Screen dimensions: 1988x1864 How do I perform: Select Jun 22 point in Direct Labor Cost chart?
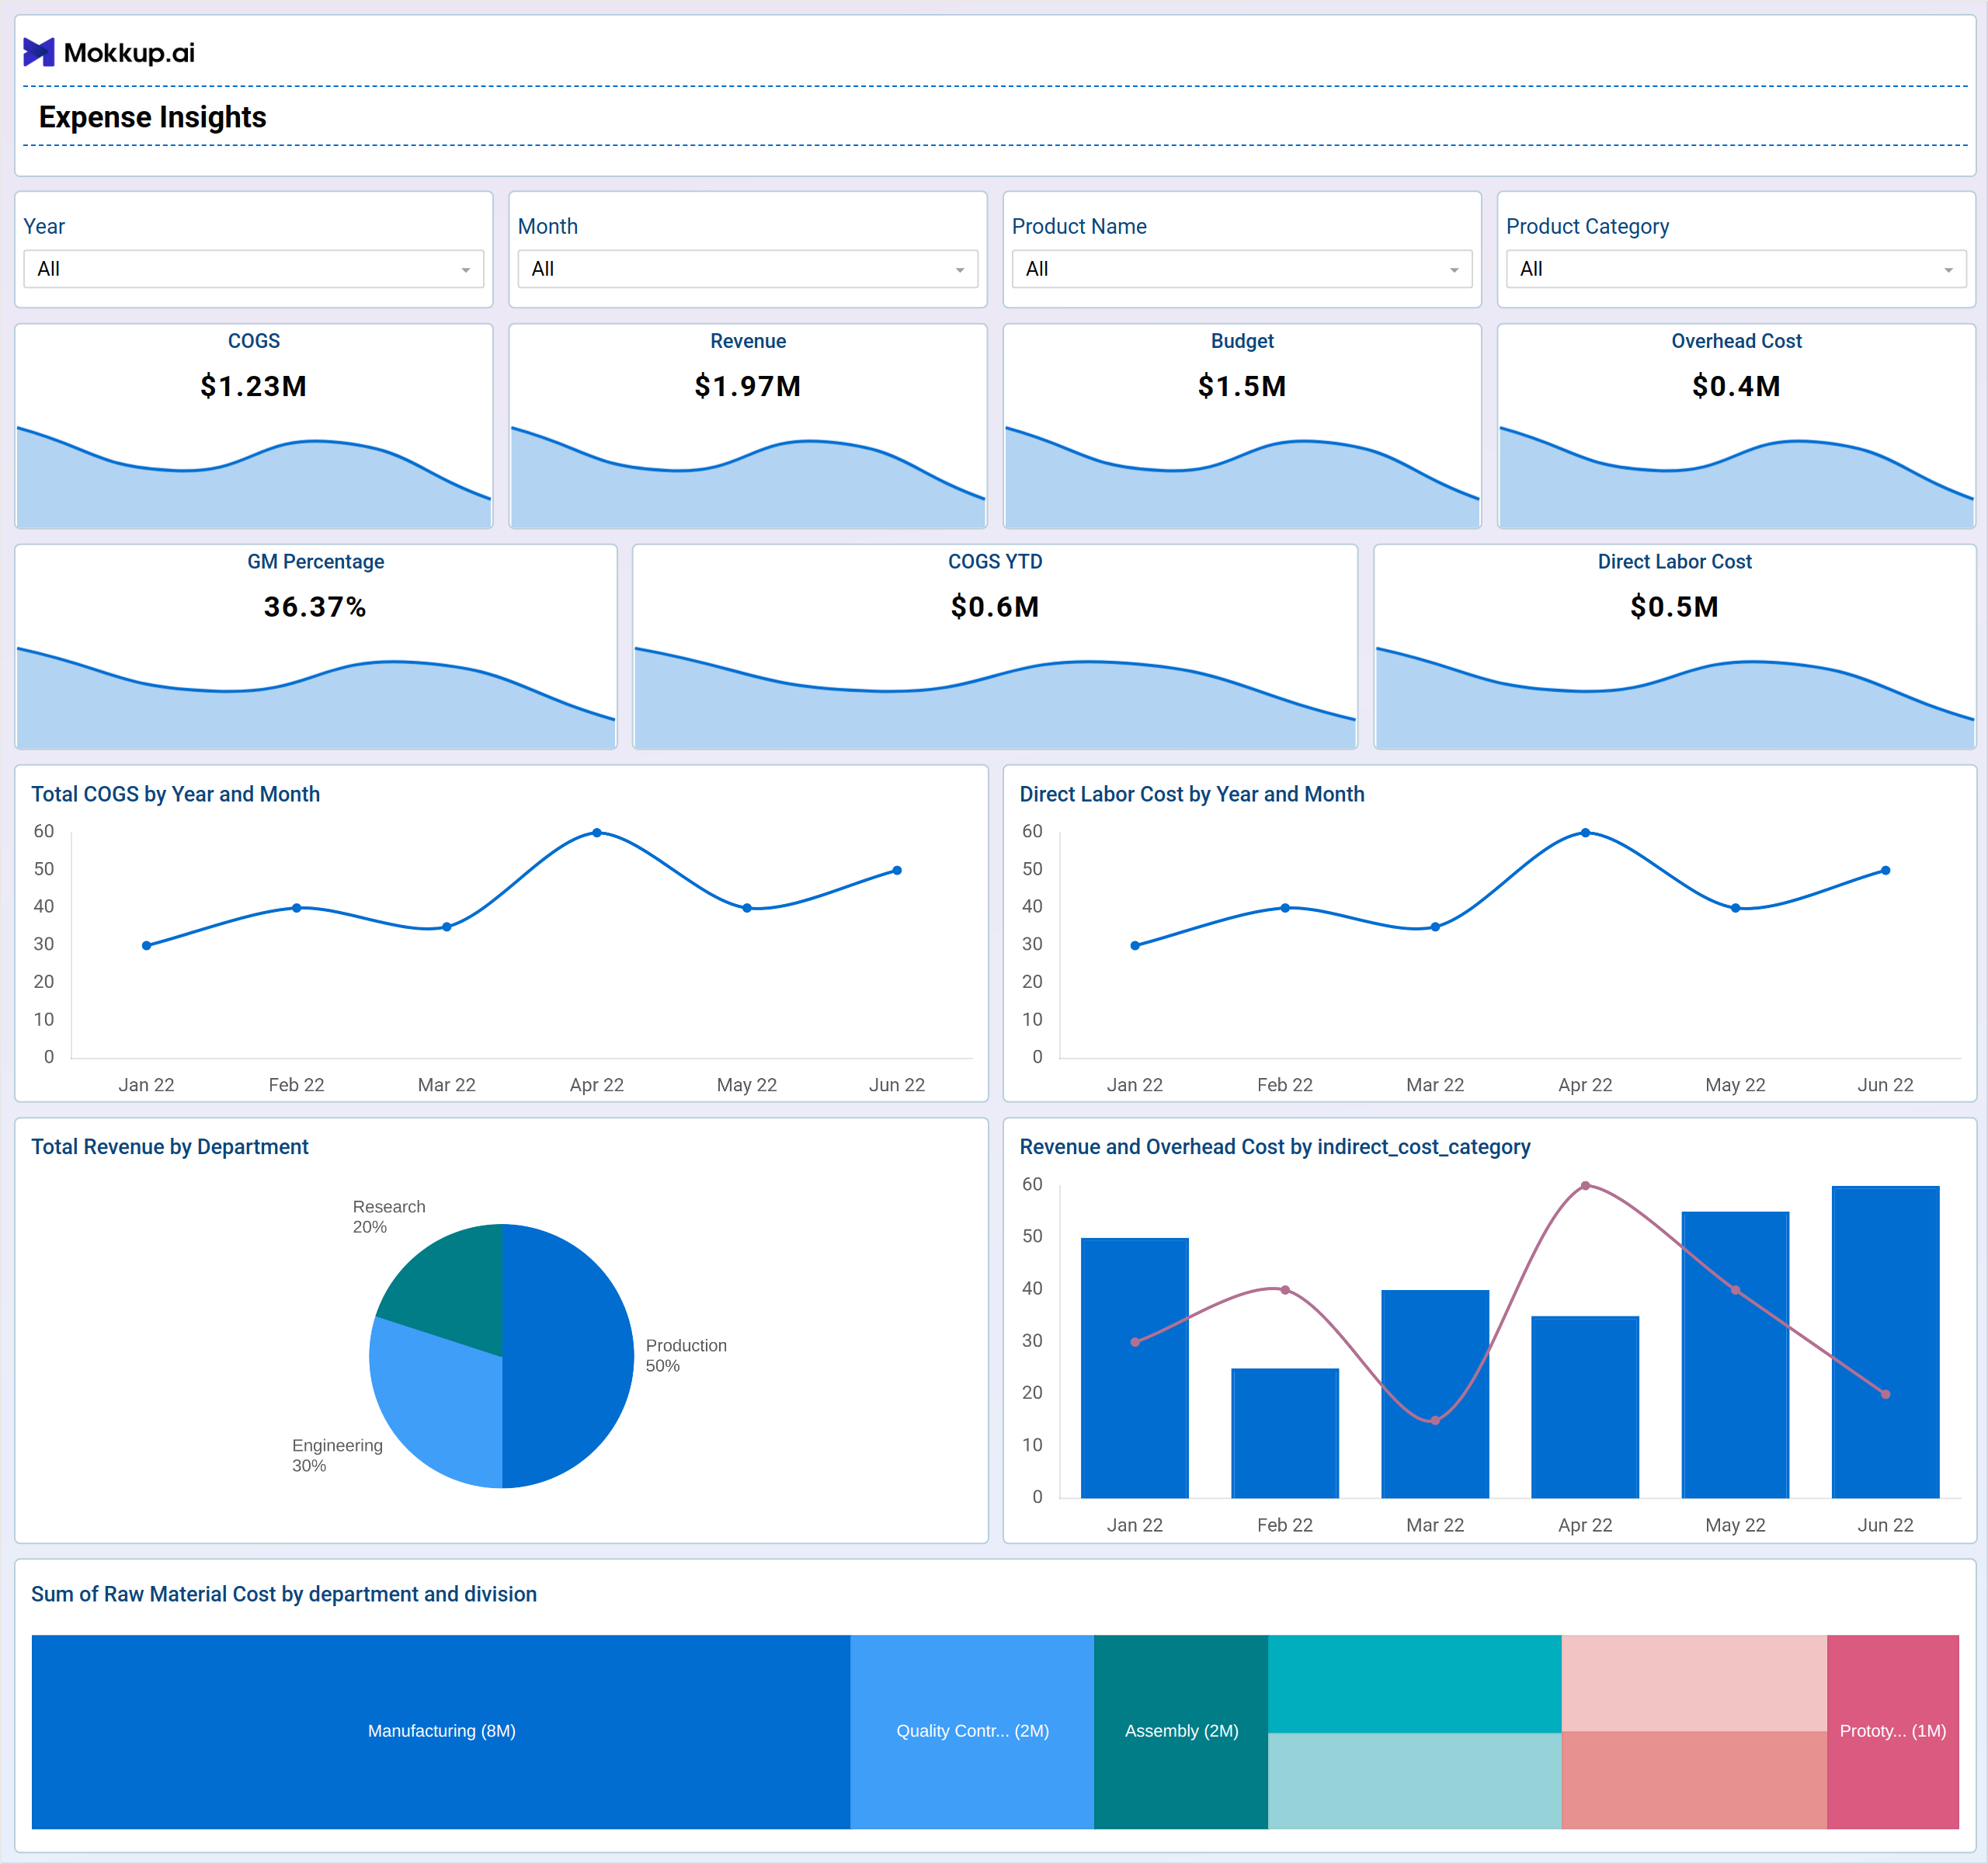pos(1885,870)
